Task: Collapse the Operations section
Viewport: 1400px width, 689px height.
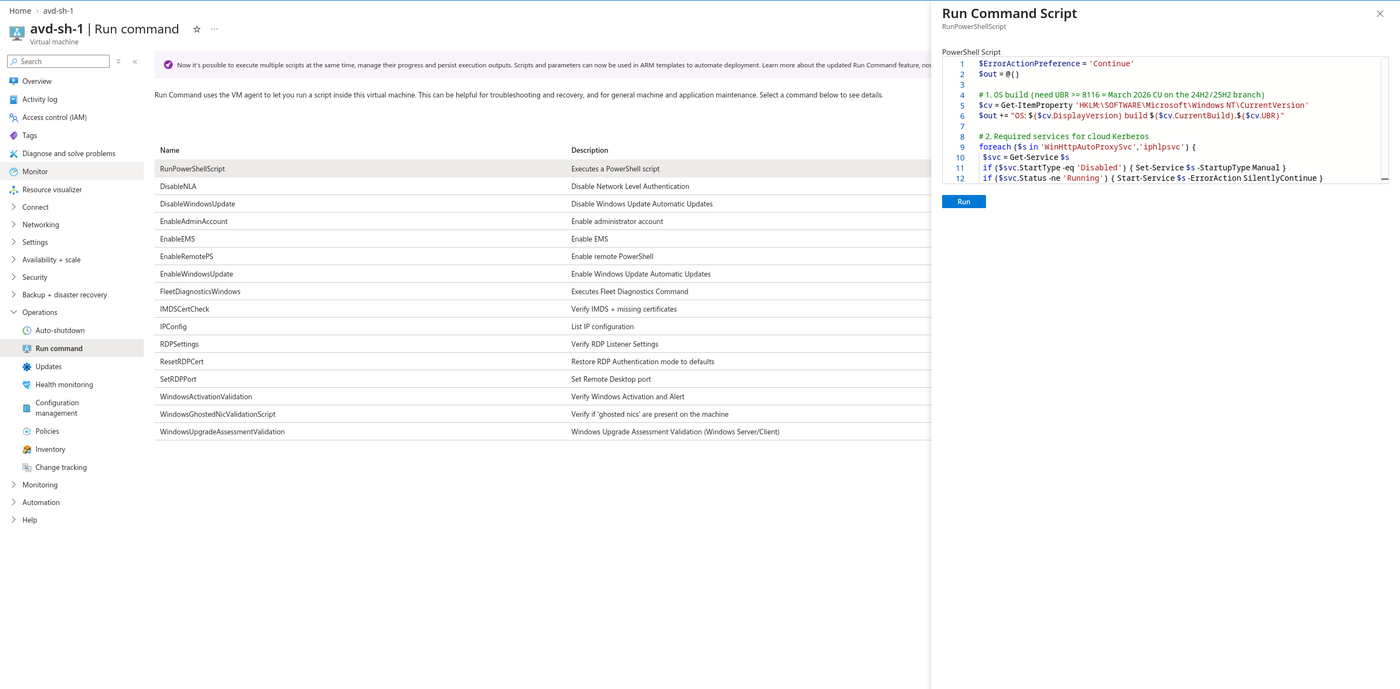Action: (40, 312)
